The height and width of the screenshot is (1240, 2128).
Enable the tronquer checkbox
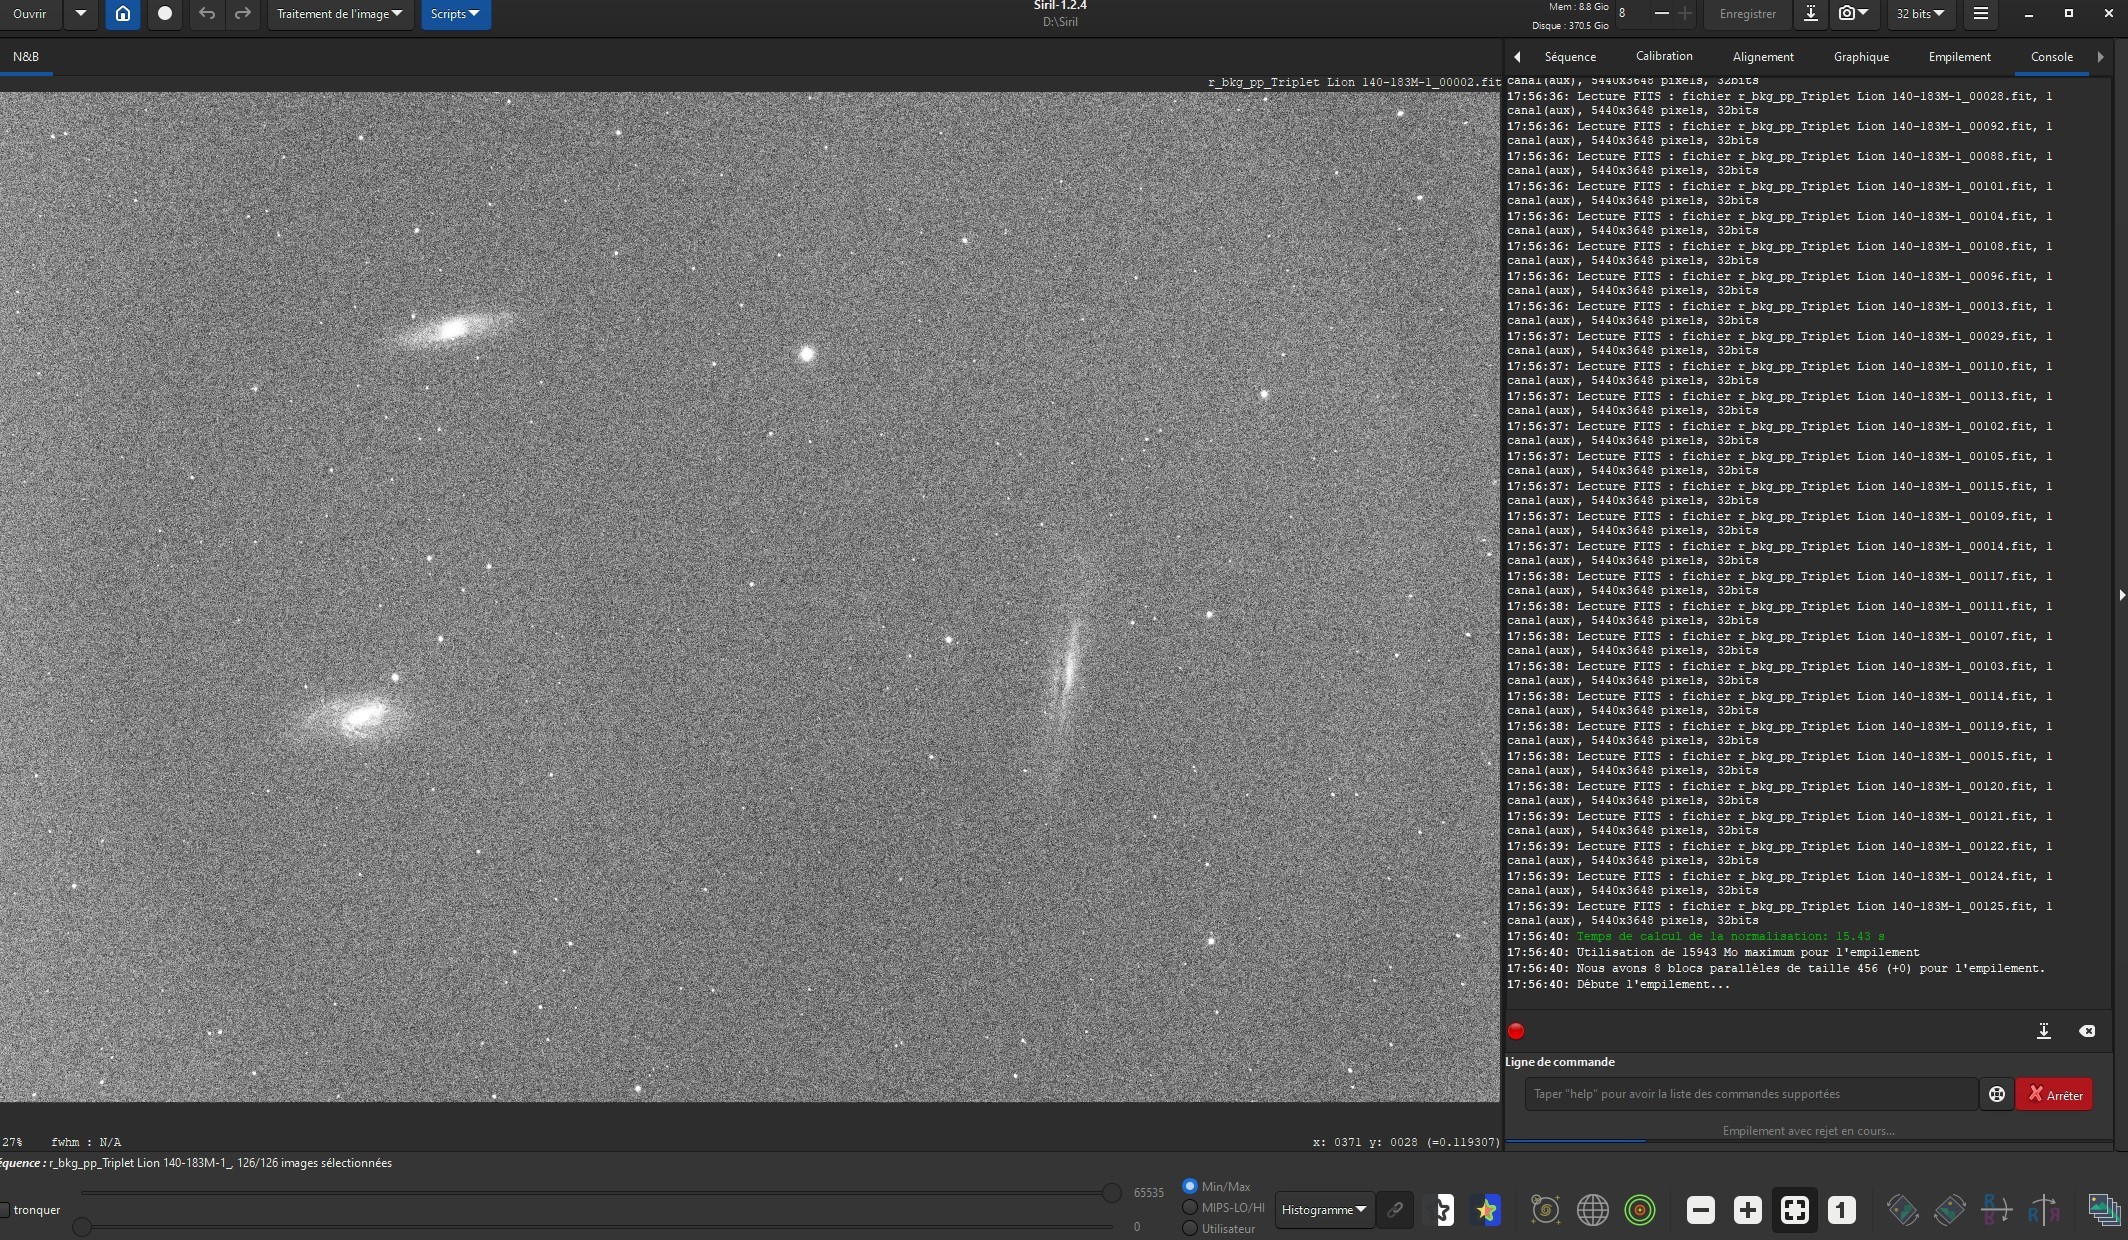(x=5, y=1210)
